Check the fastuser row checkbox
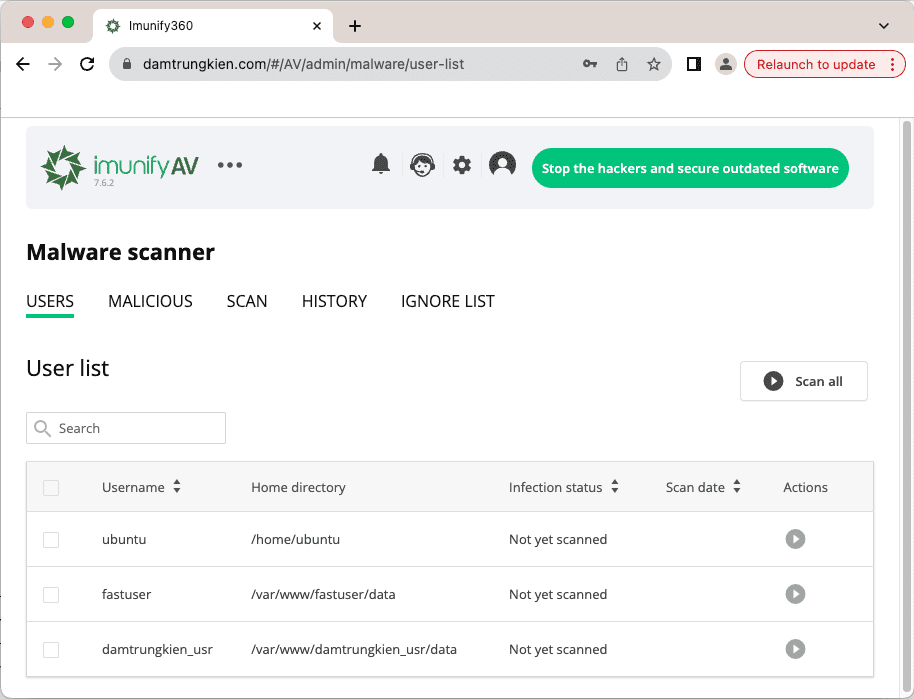Image resolution: width=914 pixels, height=699 pixels. pyautogui.click(x=51, y=594)
